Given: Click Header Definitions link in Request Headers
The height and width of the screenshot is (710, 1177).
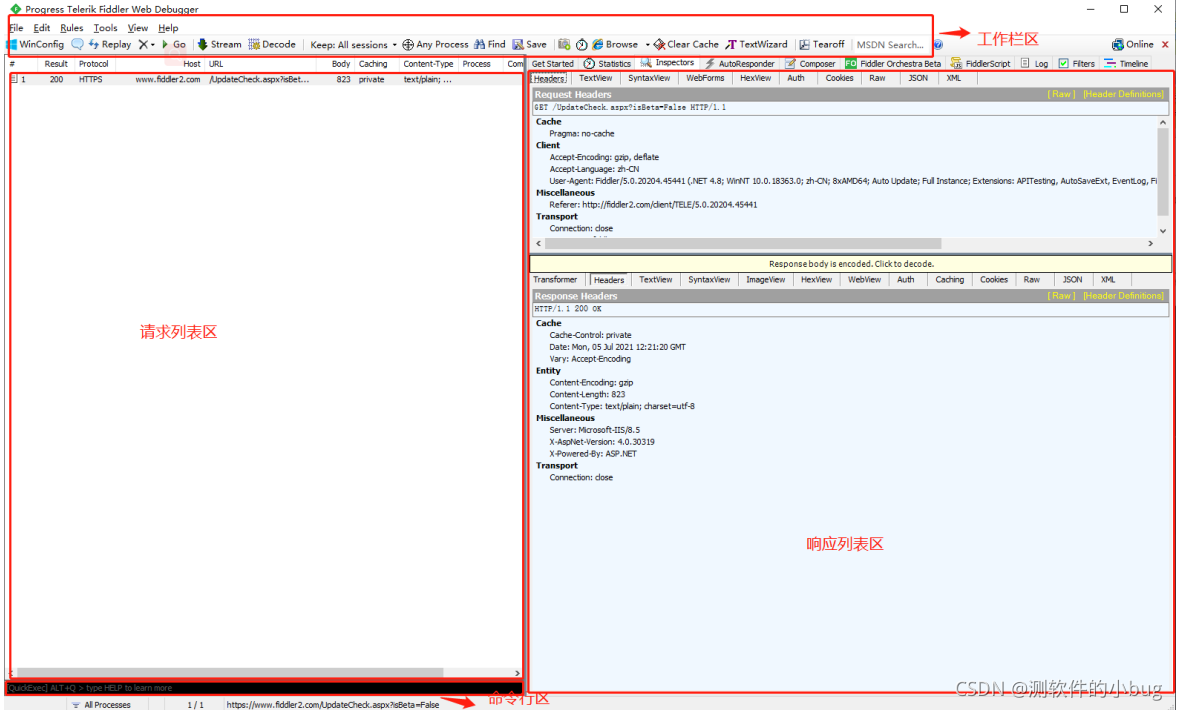Looking at the screenshot, I should click(1123, 95).
